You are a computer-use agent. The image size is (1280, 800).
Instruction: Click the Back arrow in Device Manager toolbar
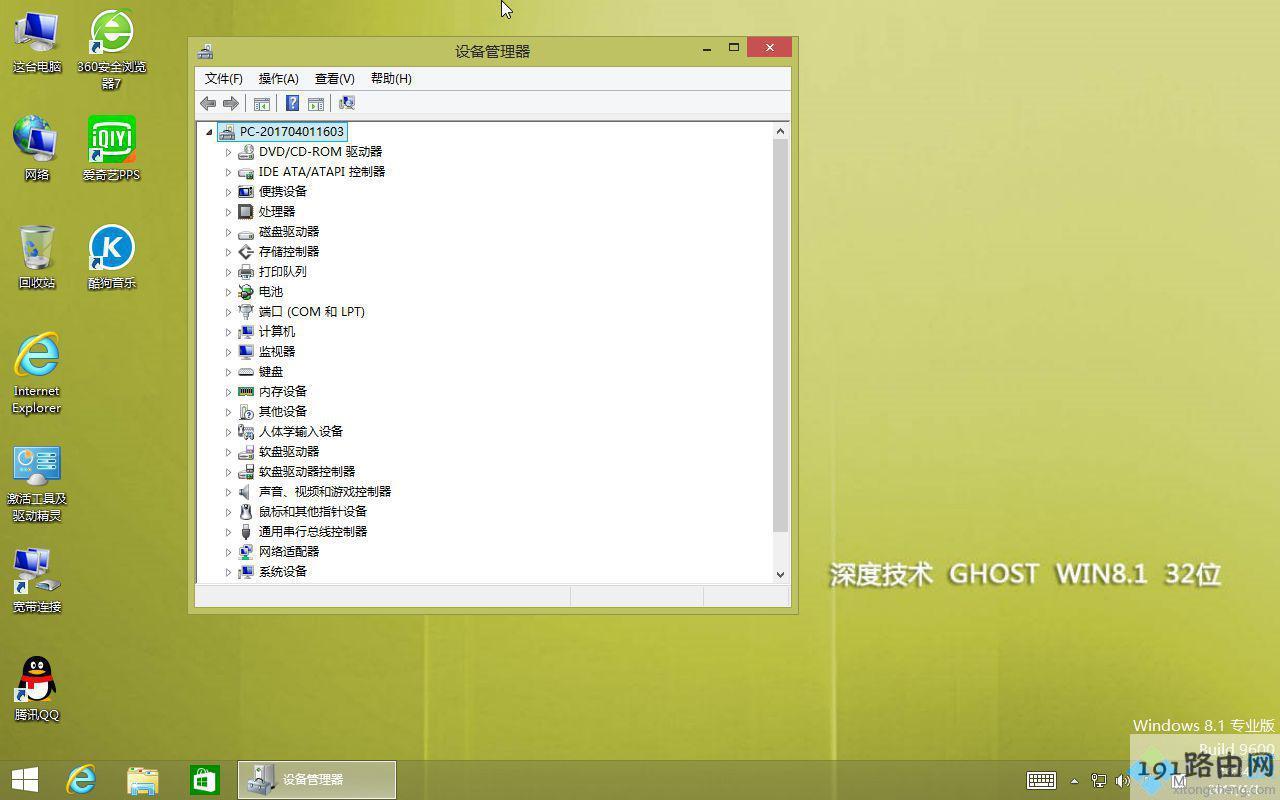coord(208,103)
